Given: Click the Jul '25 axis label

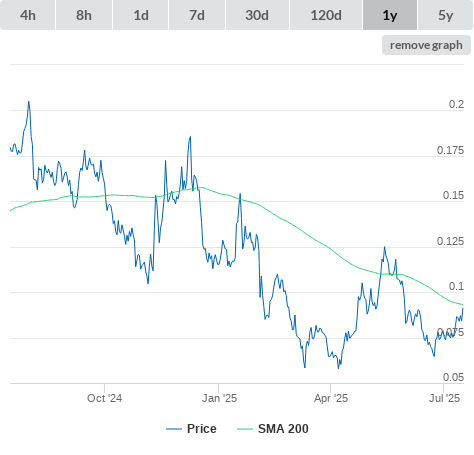Looking at the screenshot, I should coord(444,398).
